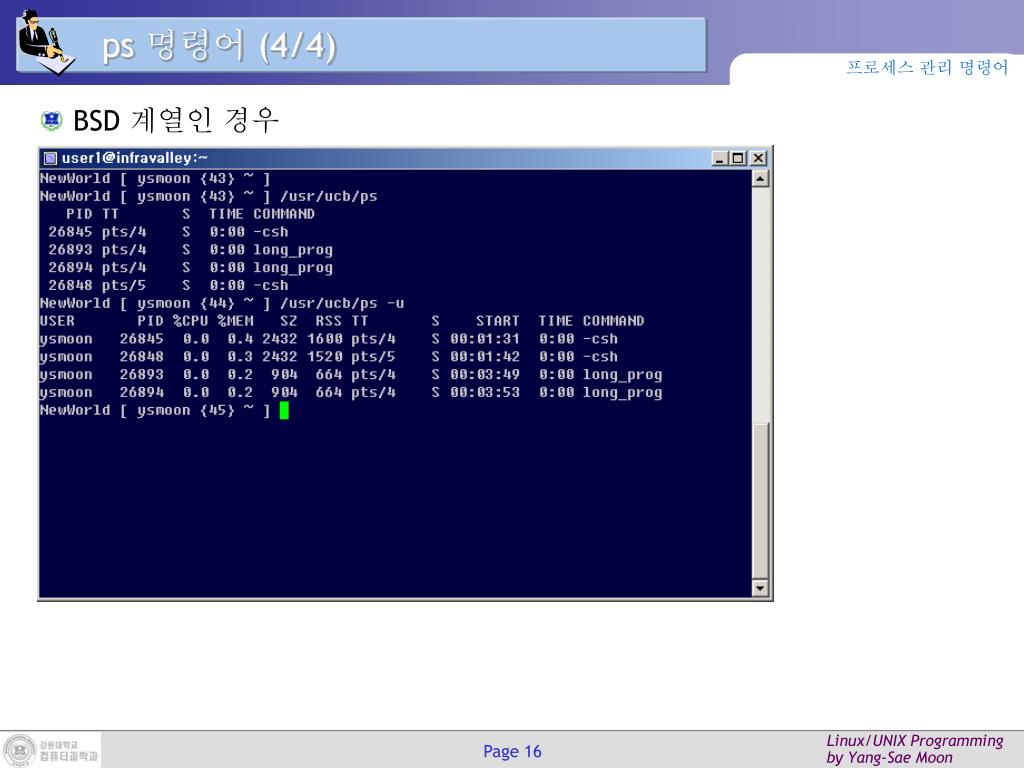Click 'pts/5' in the first ps listing
1024x768 pixels.
[x=123, y=285]
